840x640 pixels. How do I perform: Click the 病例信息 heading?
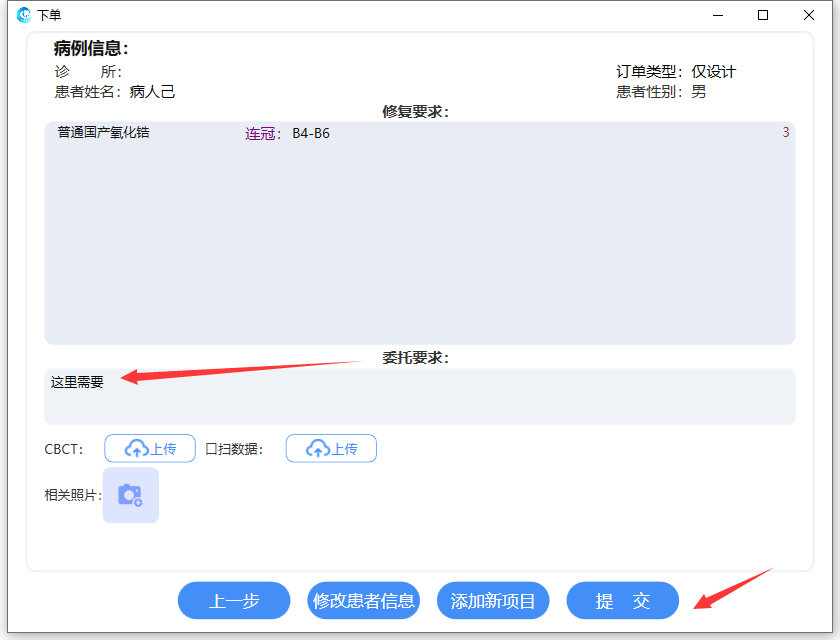[91, 49]
